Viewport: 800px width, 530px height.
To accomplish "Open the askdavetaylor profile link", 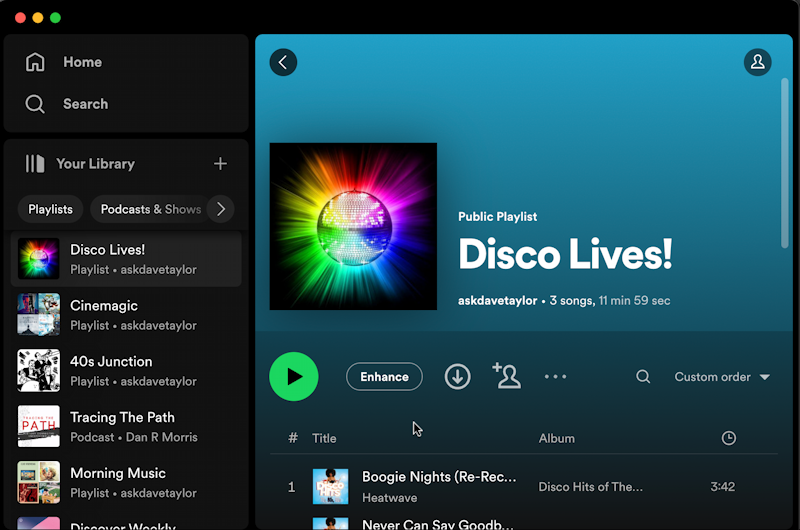I will pyautogui.click(x=497, y=301).
